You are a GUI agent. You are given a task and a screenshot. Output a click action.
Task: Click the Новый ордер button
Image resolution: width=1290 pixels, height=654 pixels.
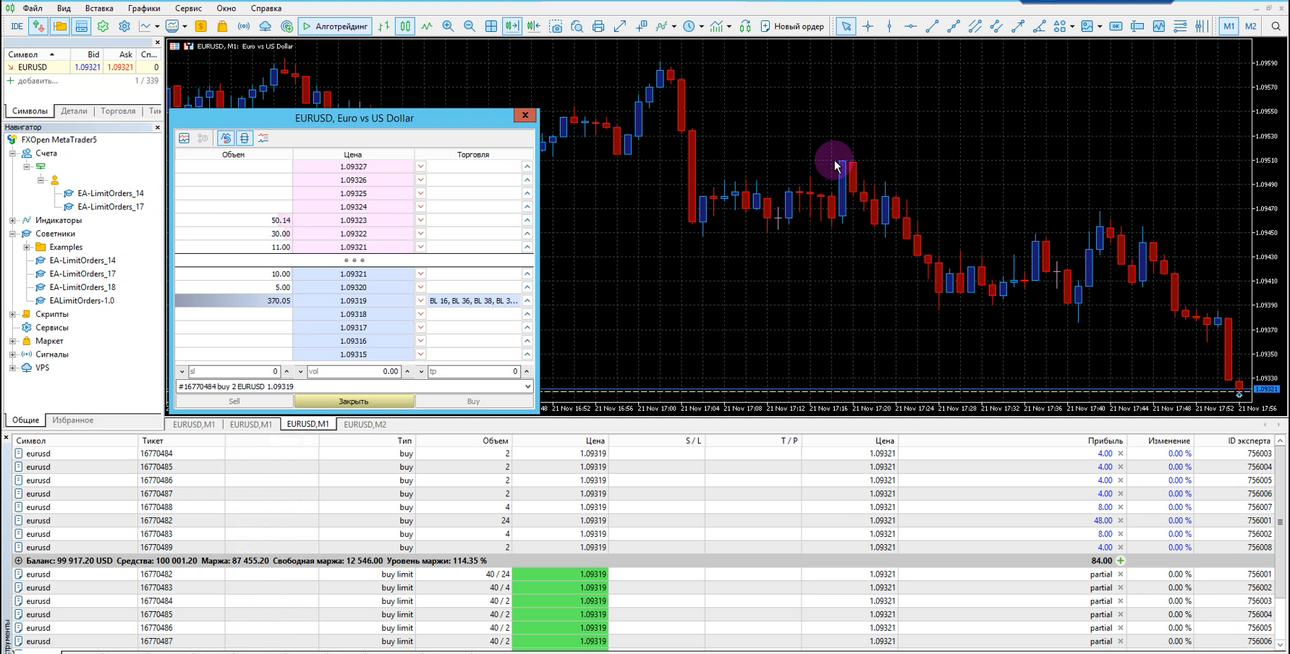(x=792, y=26)
